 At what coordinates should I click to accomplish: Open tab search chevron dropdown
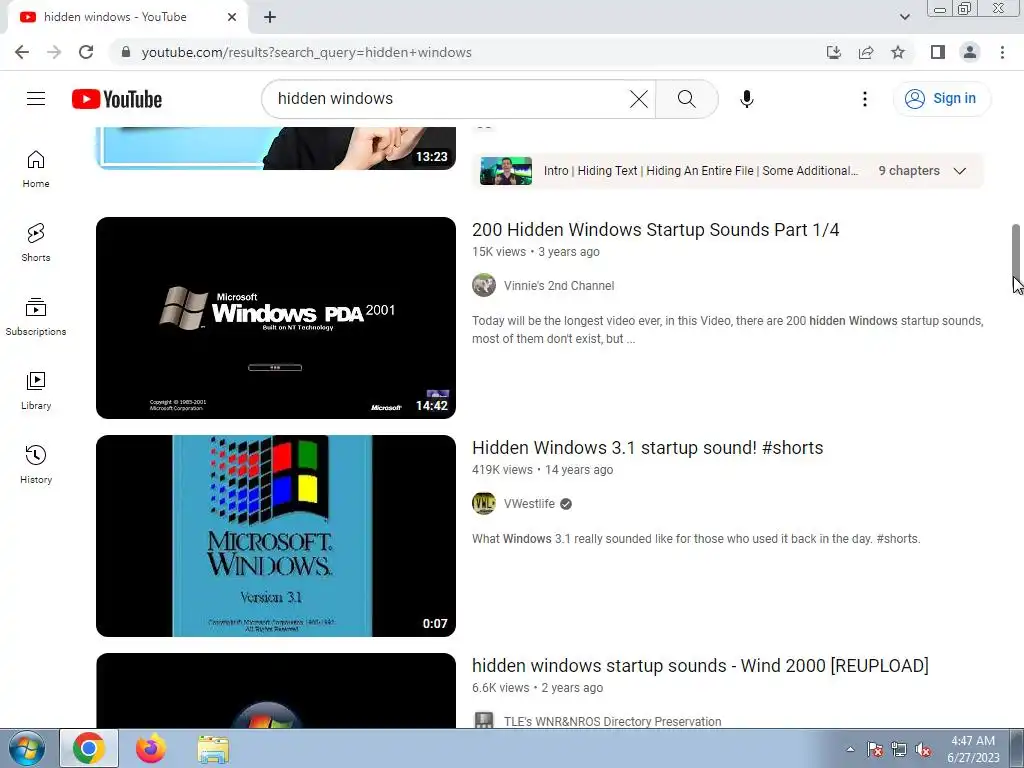coord(904,17)
